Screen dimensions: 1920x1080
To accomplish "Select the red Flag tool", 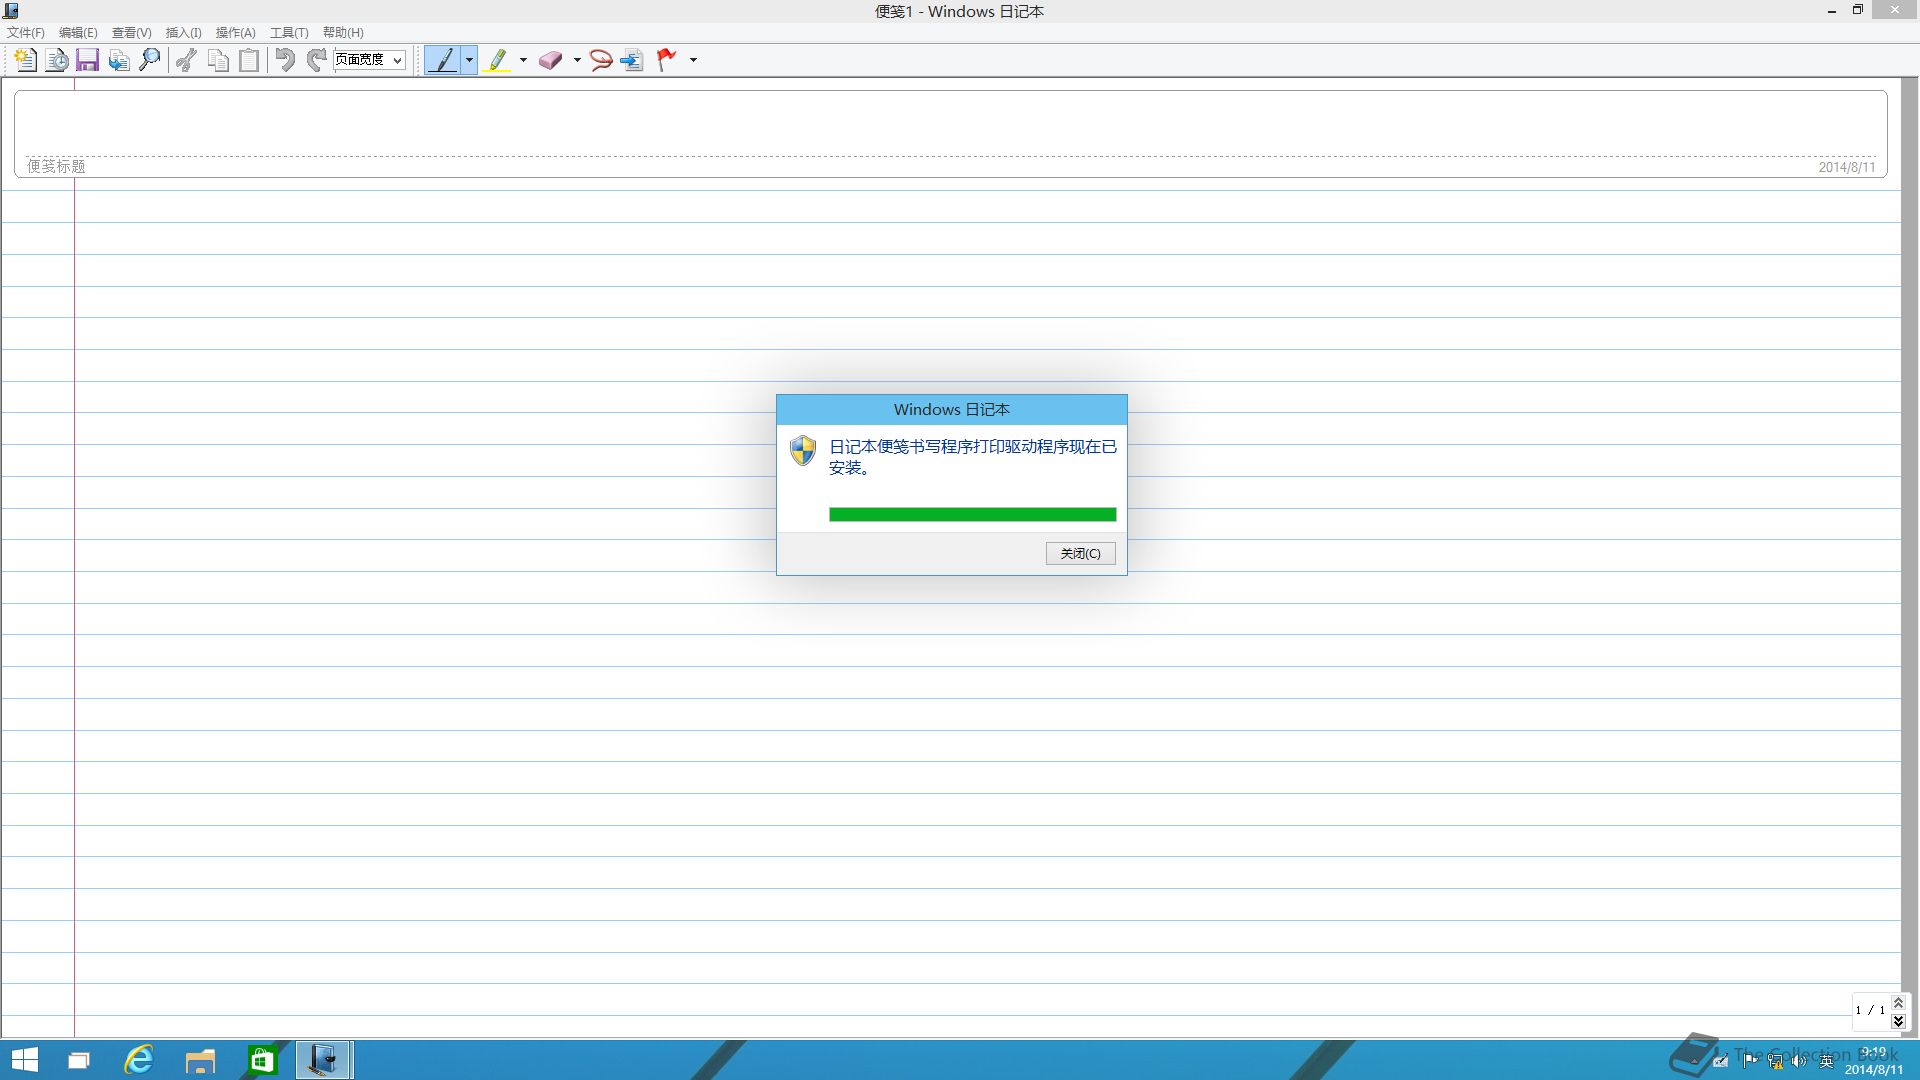I will [x=666, y=60].
